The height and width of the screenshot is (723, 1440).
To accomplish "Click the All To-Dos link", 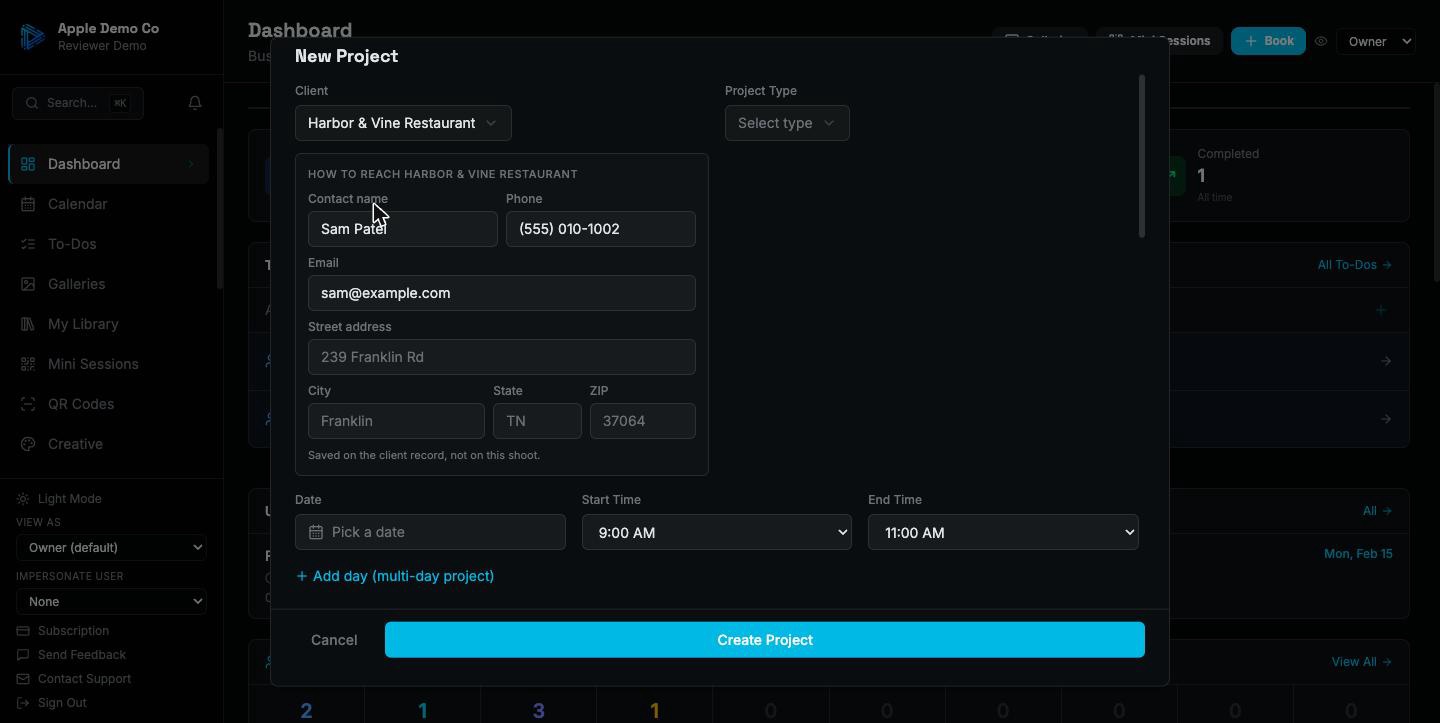I will coord(1354,265).
